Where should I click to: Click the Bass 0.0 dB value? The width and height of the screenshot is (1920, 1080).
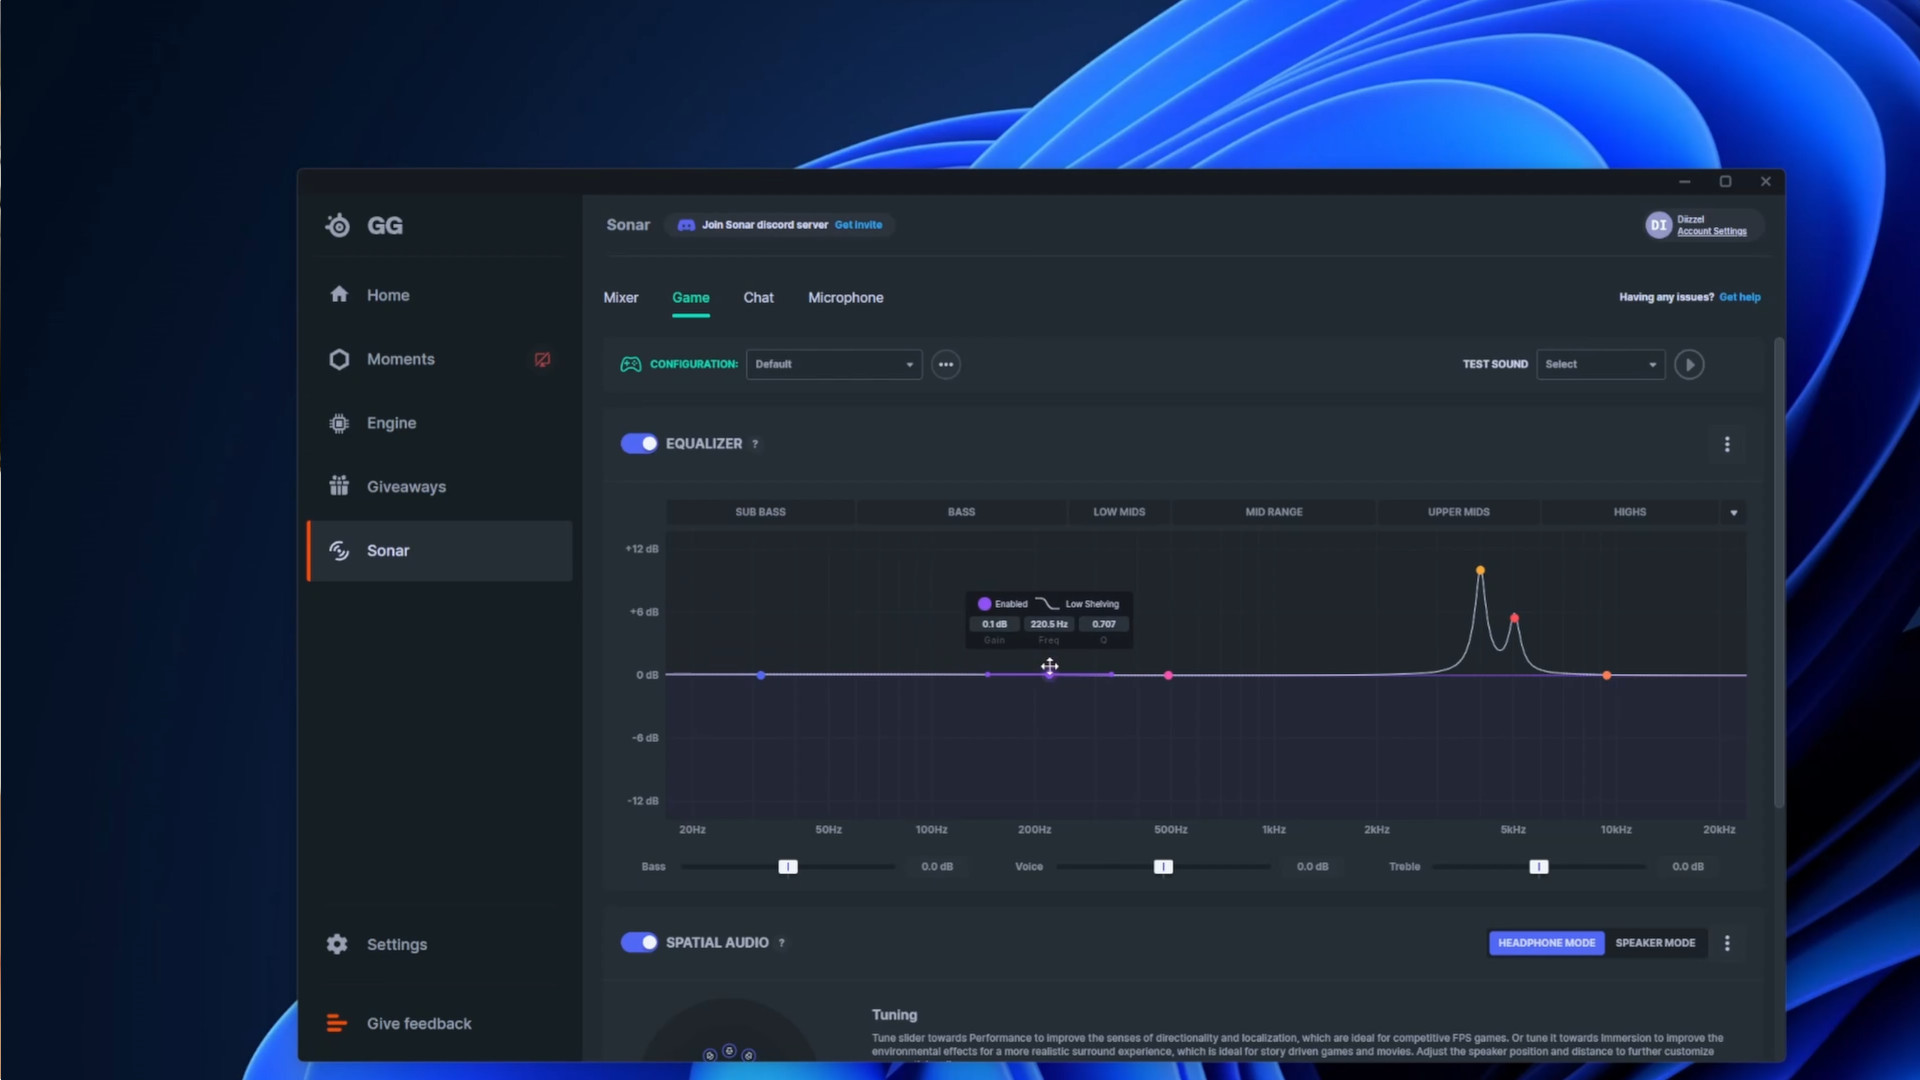click(x=937, y=867)
